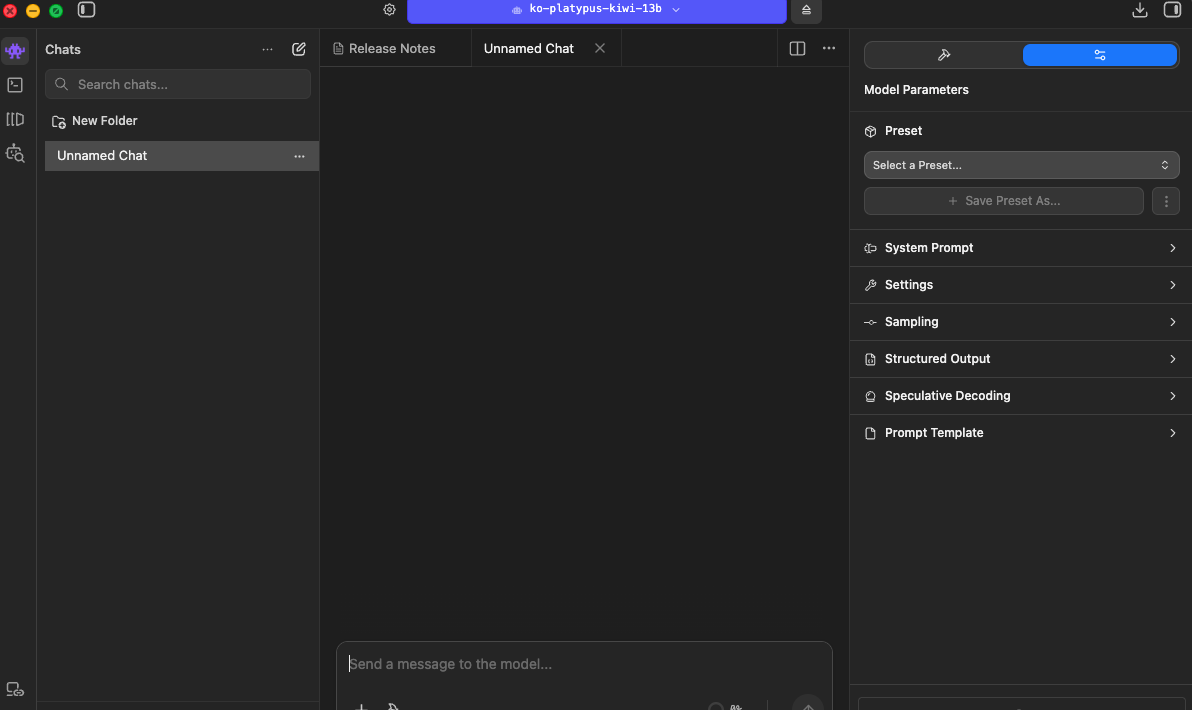Open the My Models library icon
1192x710 pixels.
coord(14,119)
